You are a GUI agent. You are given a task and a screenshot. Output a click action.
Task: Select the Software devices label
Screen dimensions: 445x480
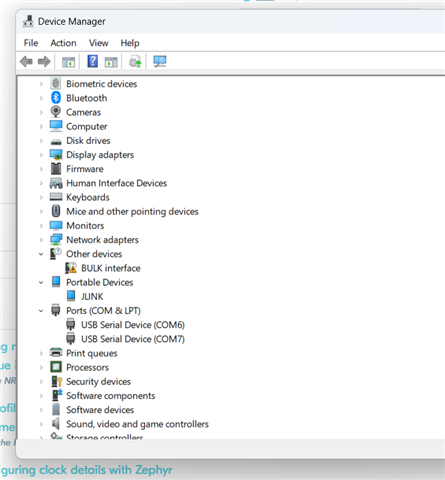[100, 410]
